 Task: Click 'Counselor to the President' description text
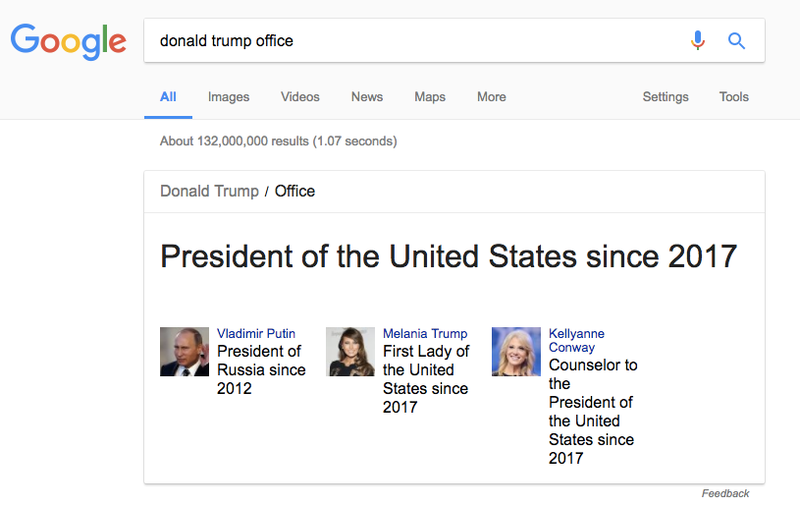click(x=593, y=411)
